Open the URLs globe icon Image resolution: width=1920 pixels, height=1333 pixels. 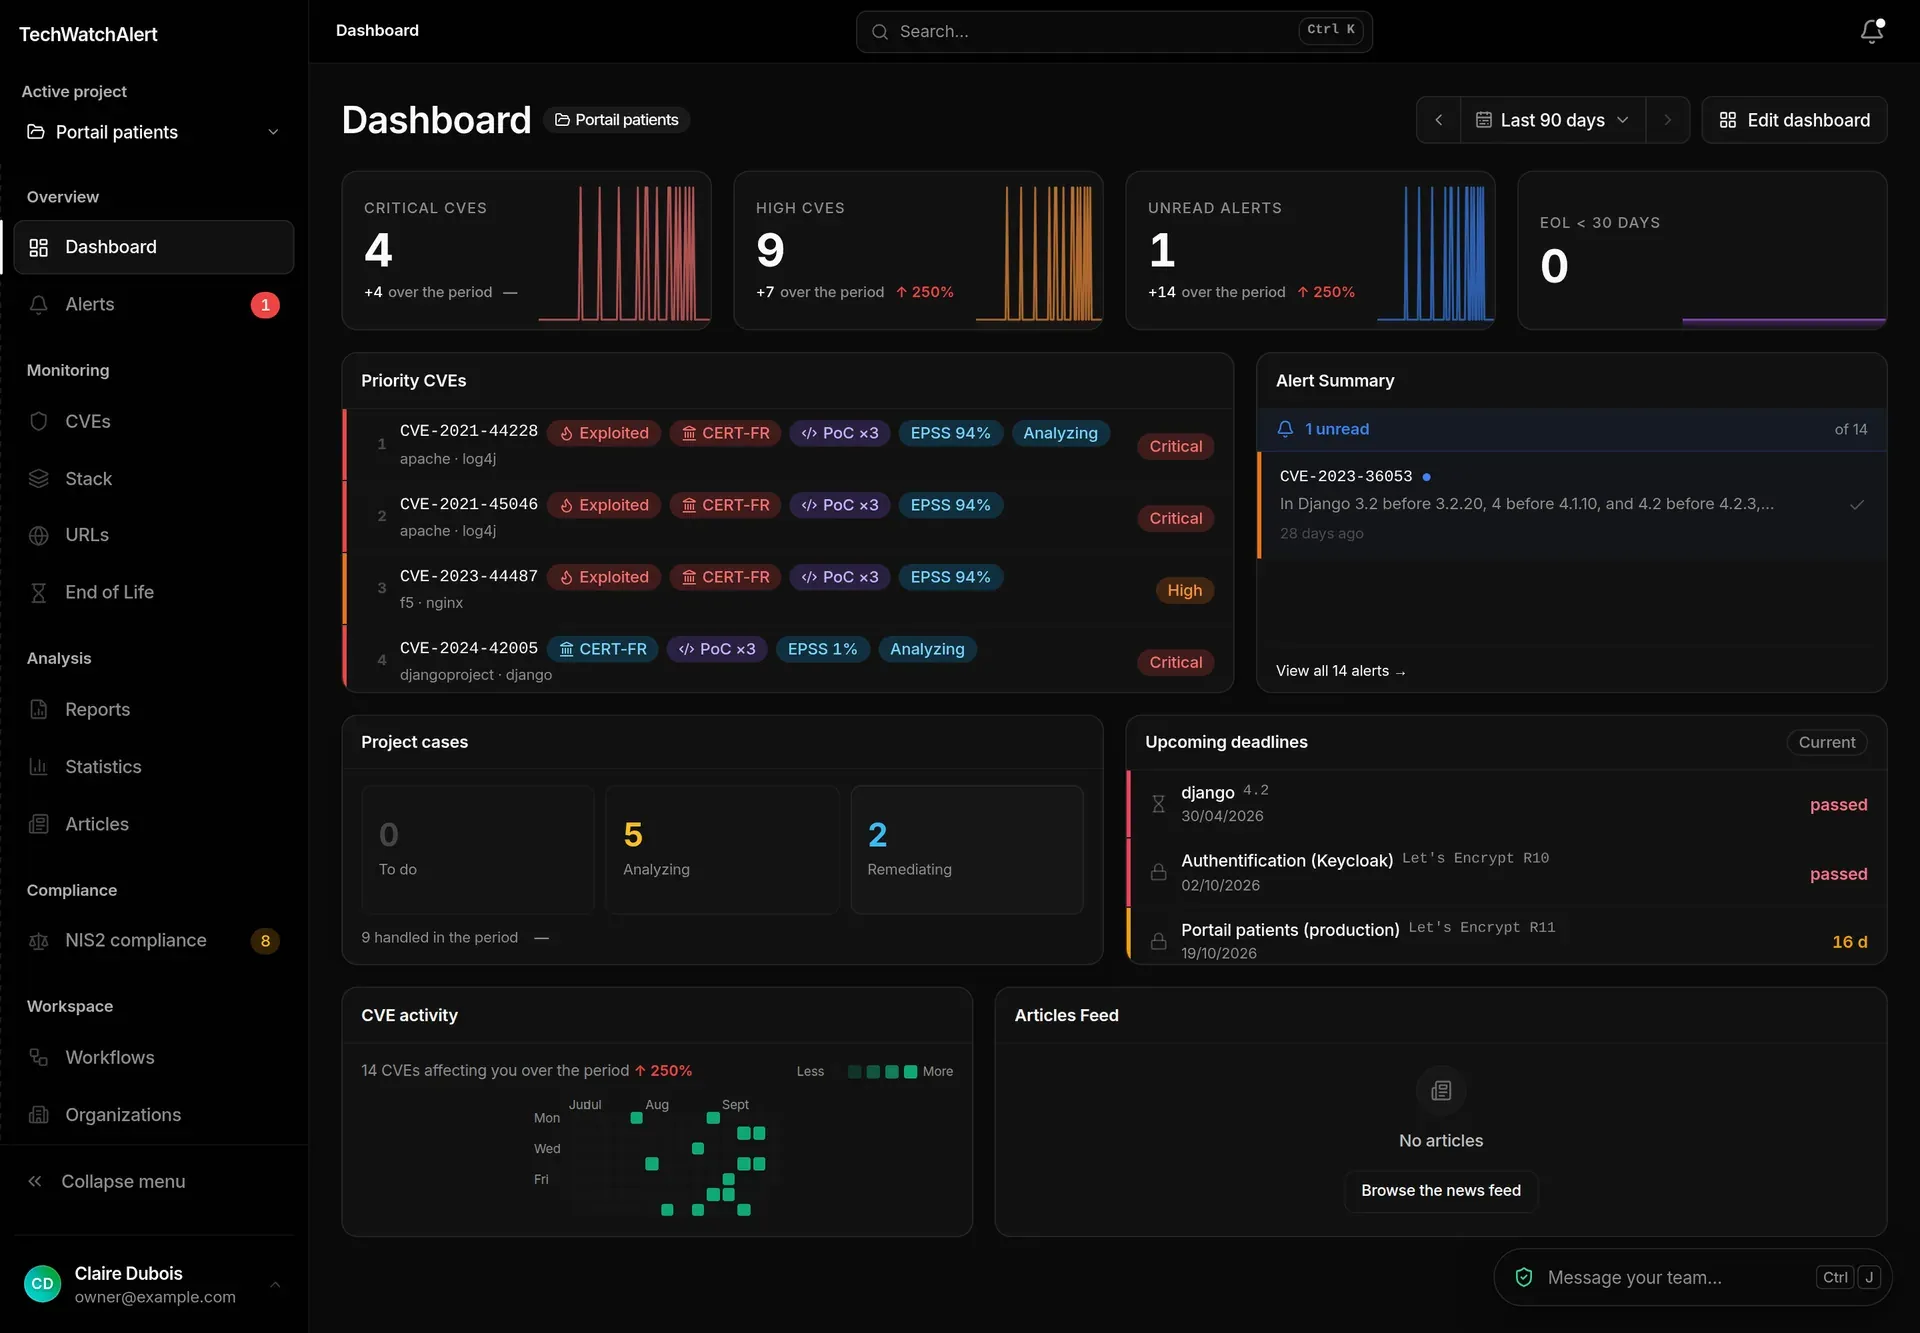point(39,536)
